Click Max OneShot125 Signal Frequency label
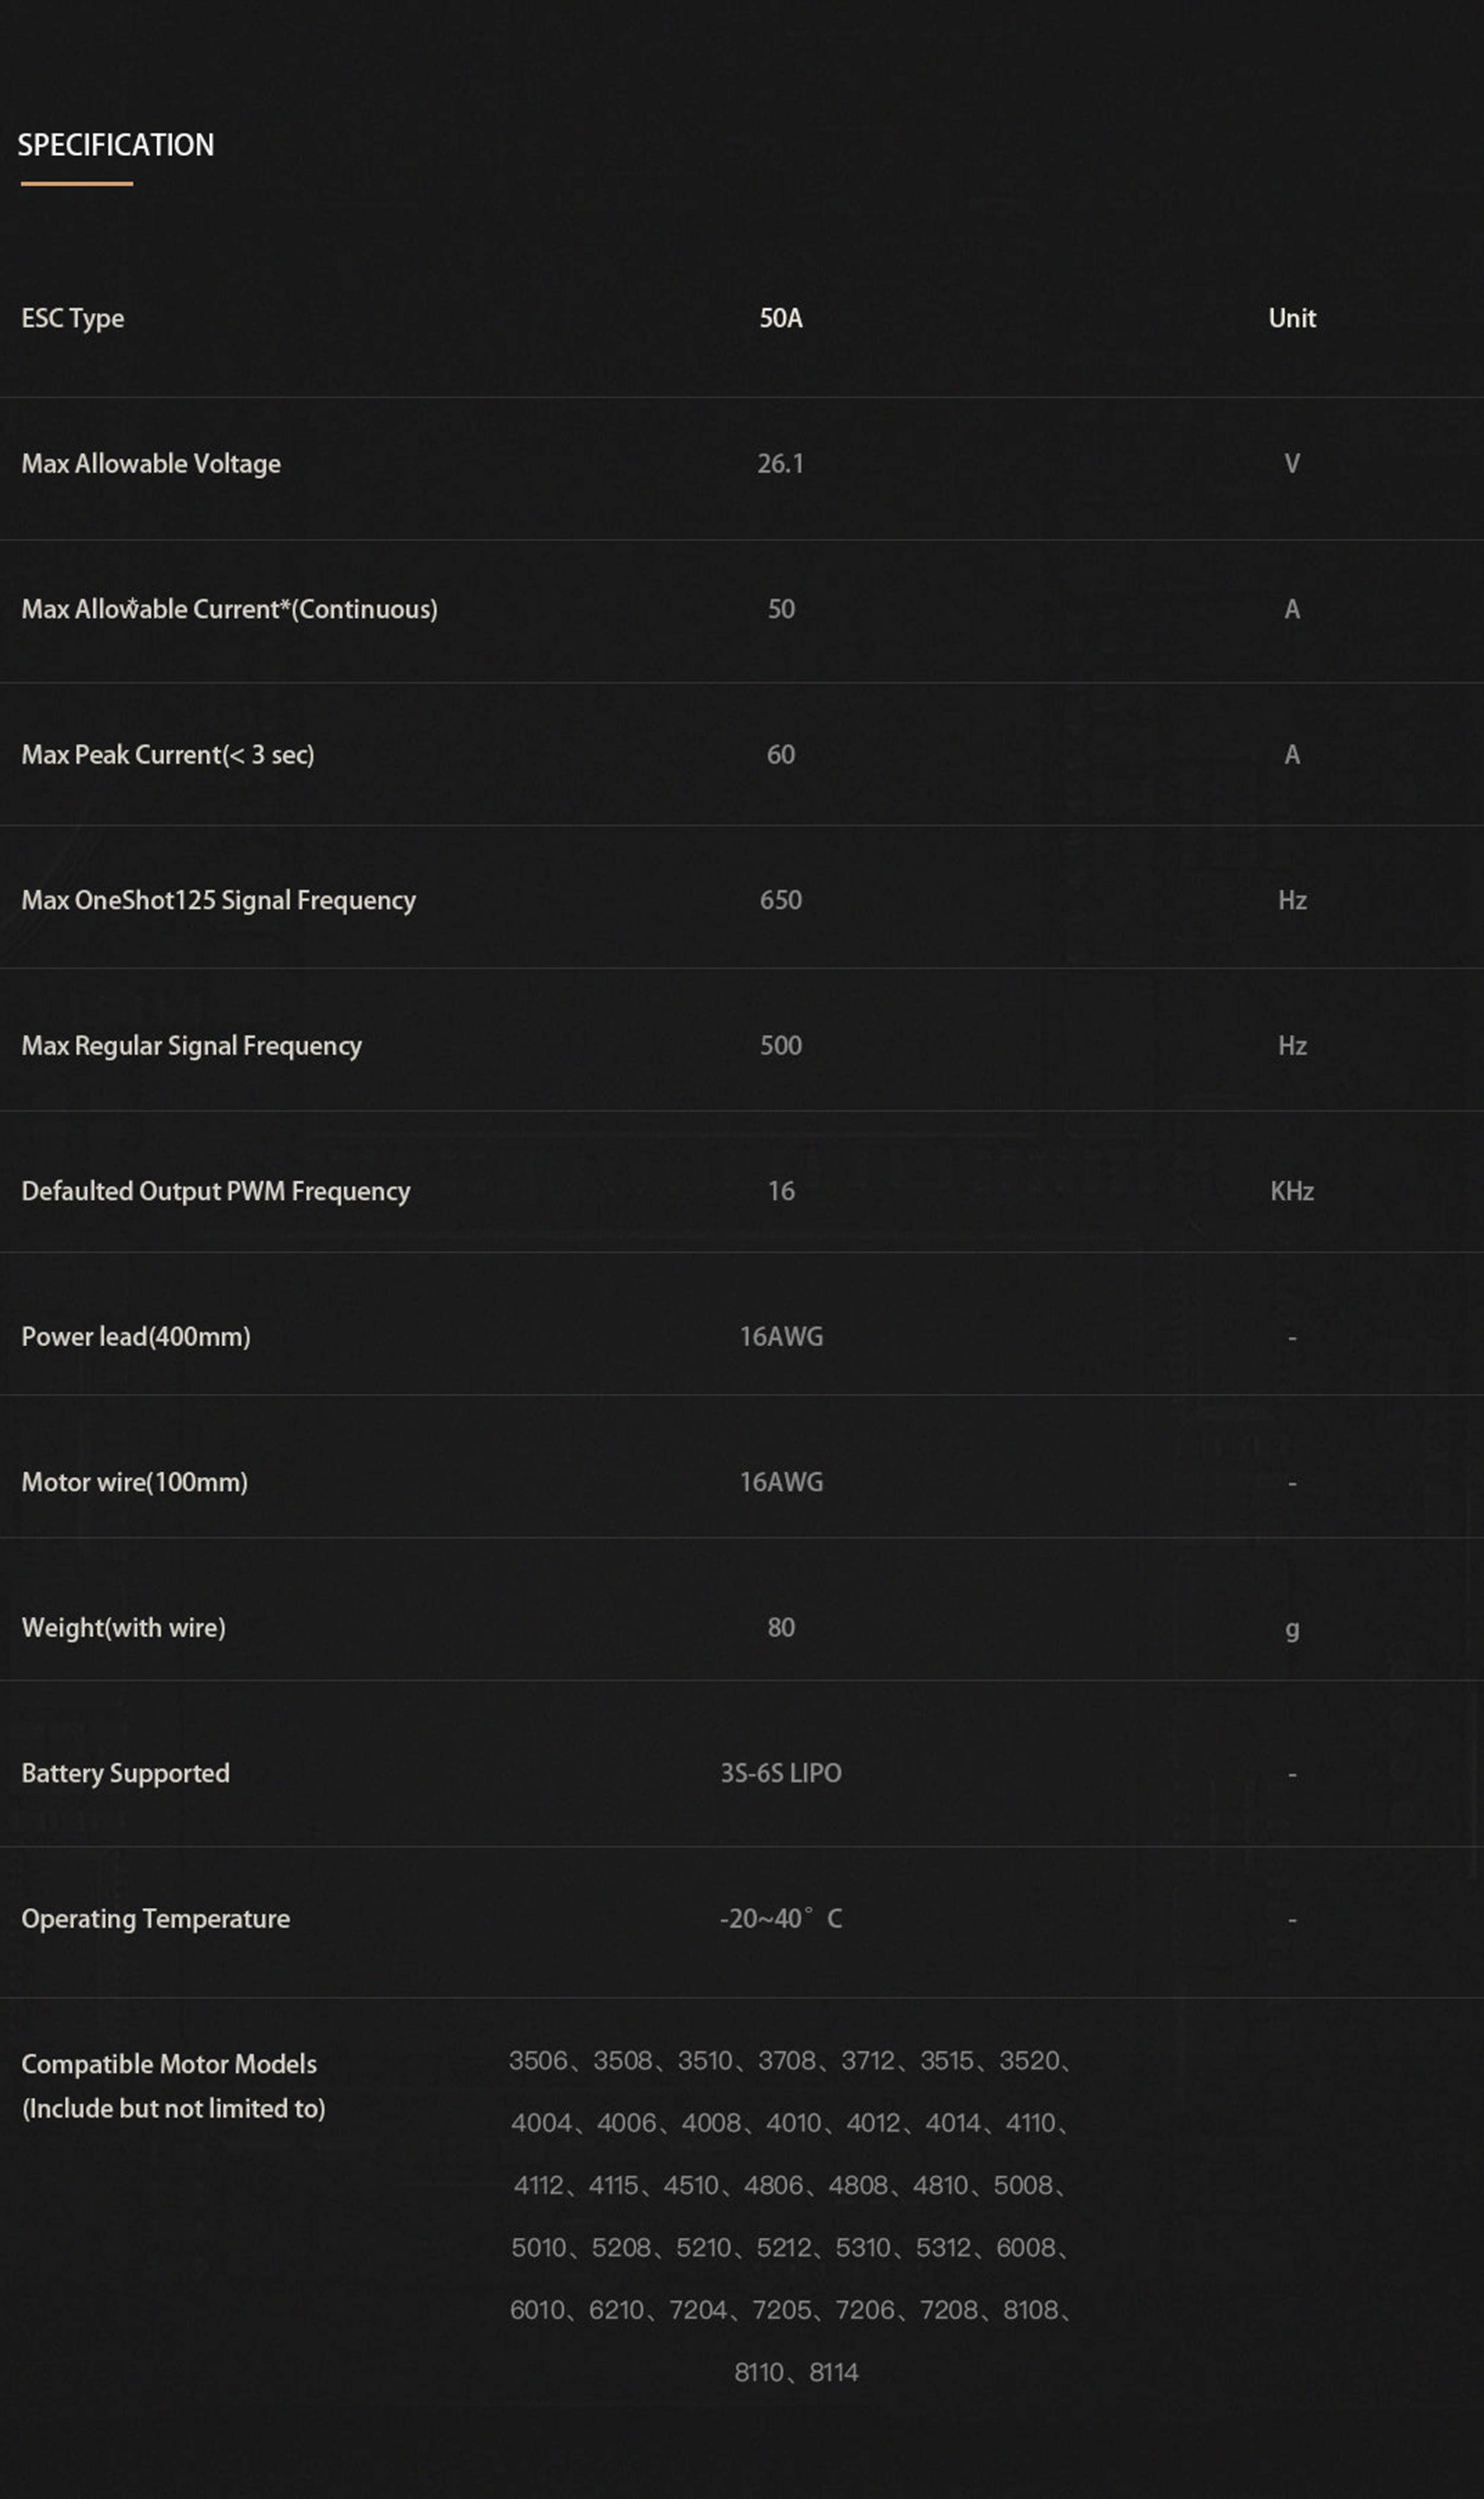The width and height of the screenshot is (1484, 2499). (218, 900)
